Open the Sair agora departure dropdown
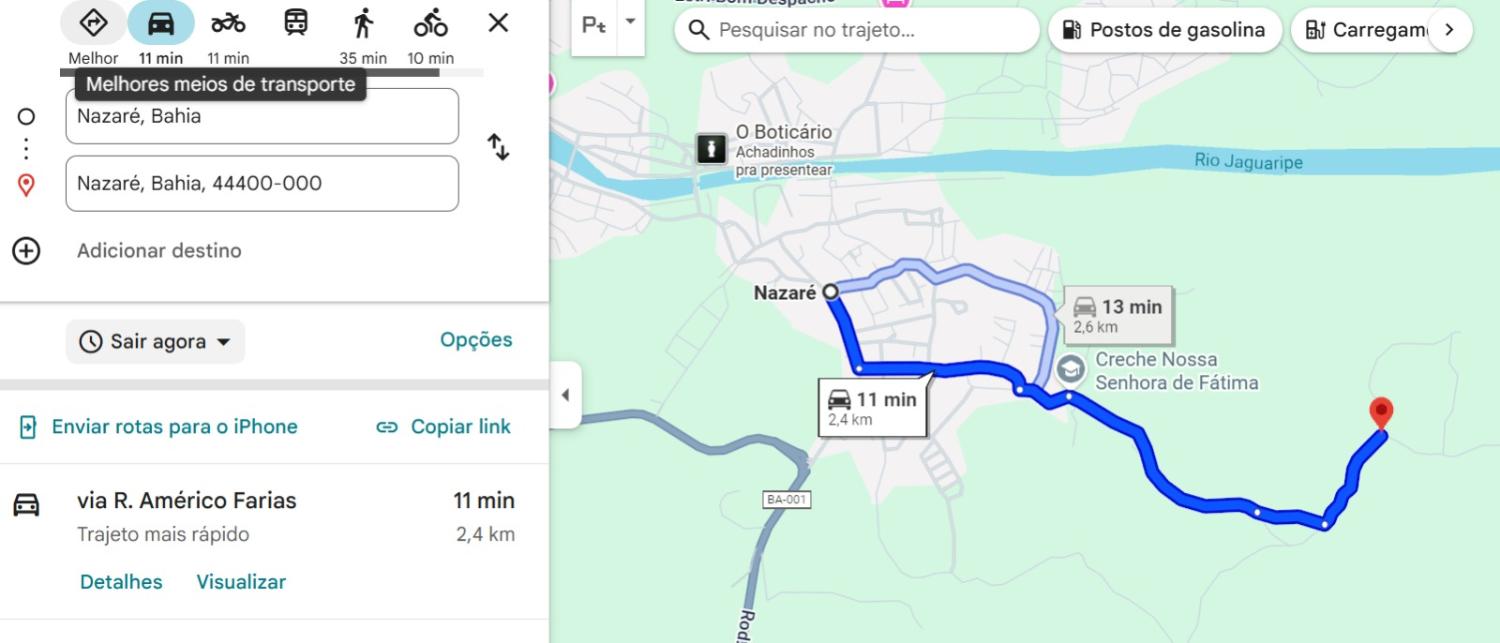 156,342
